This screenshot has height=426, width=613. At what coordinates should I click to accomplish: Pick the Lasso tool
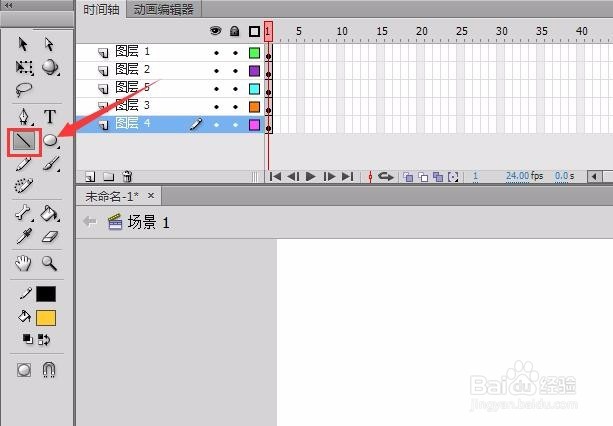[24, 89]
